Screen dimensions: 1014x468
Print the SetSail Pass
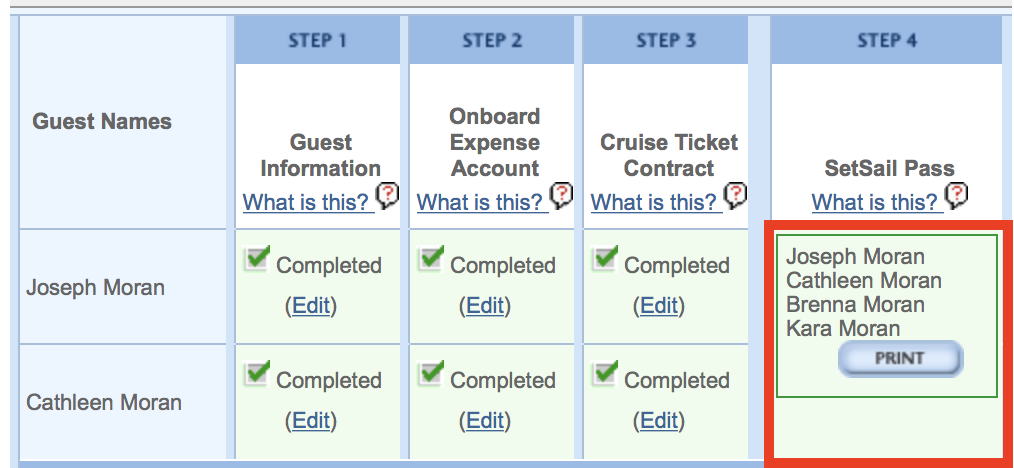click(x=900, y=358)
